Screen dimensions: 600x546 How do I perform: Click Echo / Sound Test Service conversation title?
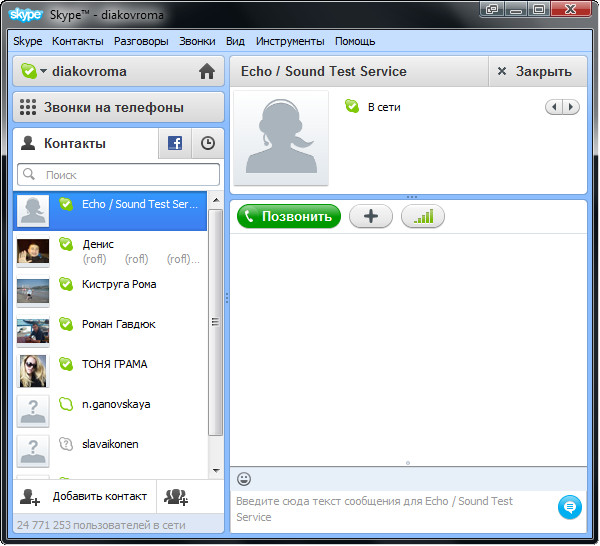pyautogui.click(x=324, y=71)
